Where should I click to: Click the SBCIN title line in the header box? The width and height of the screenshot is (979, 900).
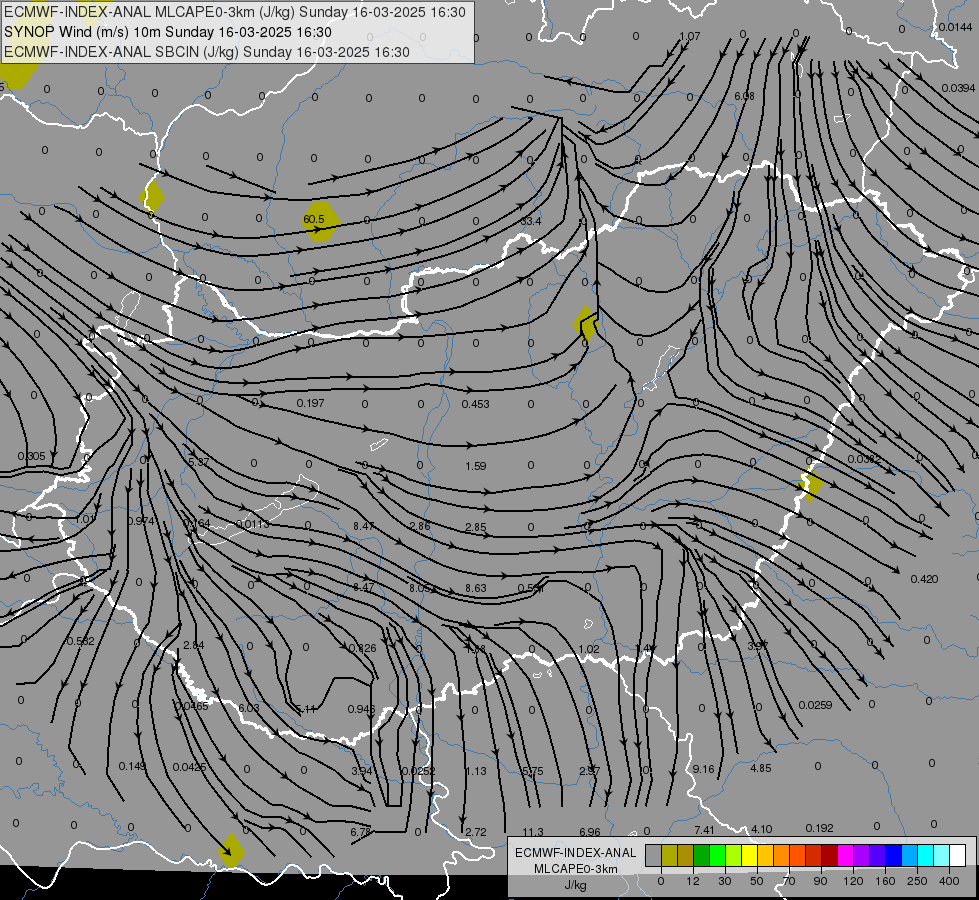pyautogui.click(x=207, y=52)
